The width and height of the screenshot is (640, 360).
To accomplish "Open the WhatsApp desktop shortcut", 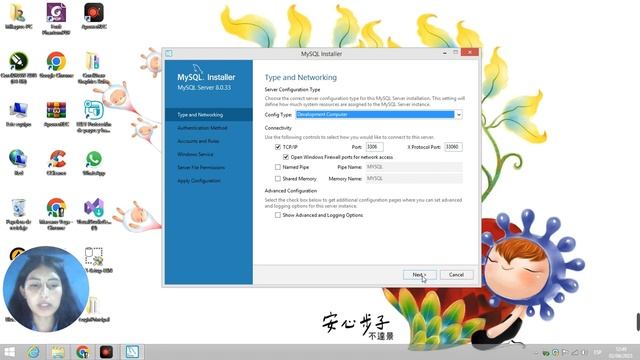I will coord(94,162).
